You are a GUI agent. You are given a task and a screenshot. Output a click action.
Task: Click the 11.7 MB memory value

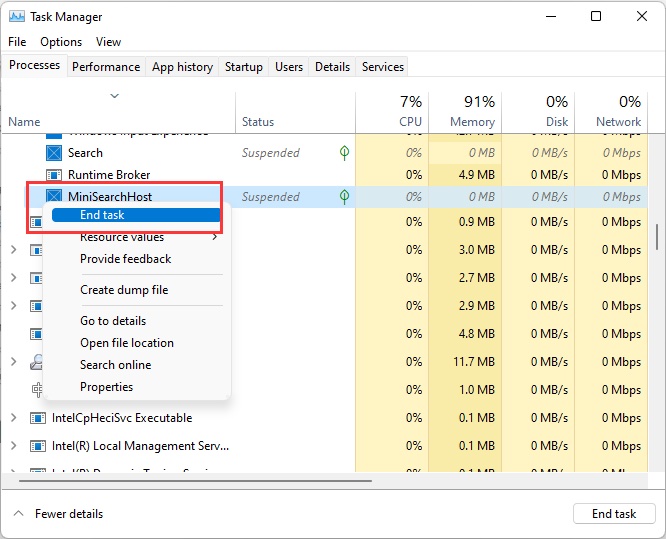[474, 362]
